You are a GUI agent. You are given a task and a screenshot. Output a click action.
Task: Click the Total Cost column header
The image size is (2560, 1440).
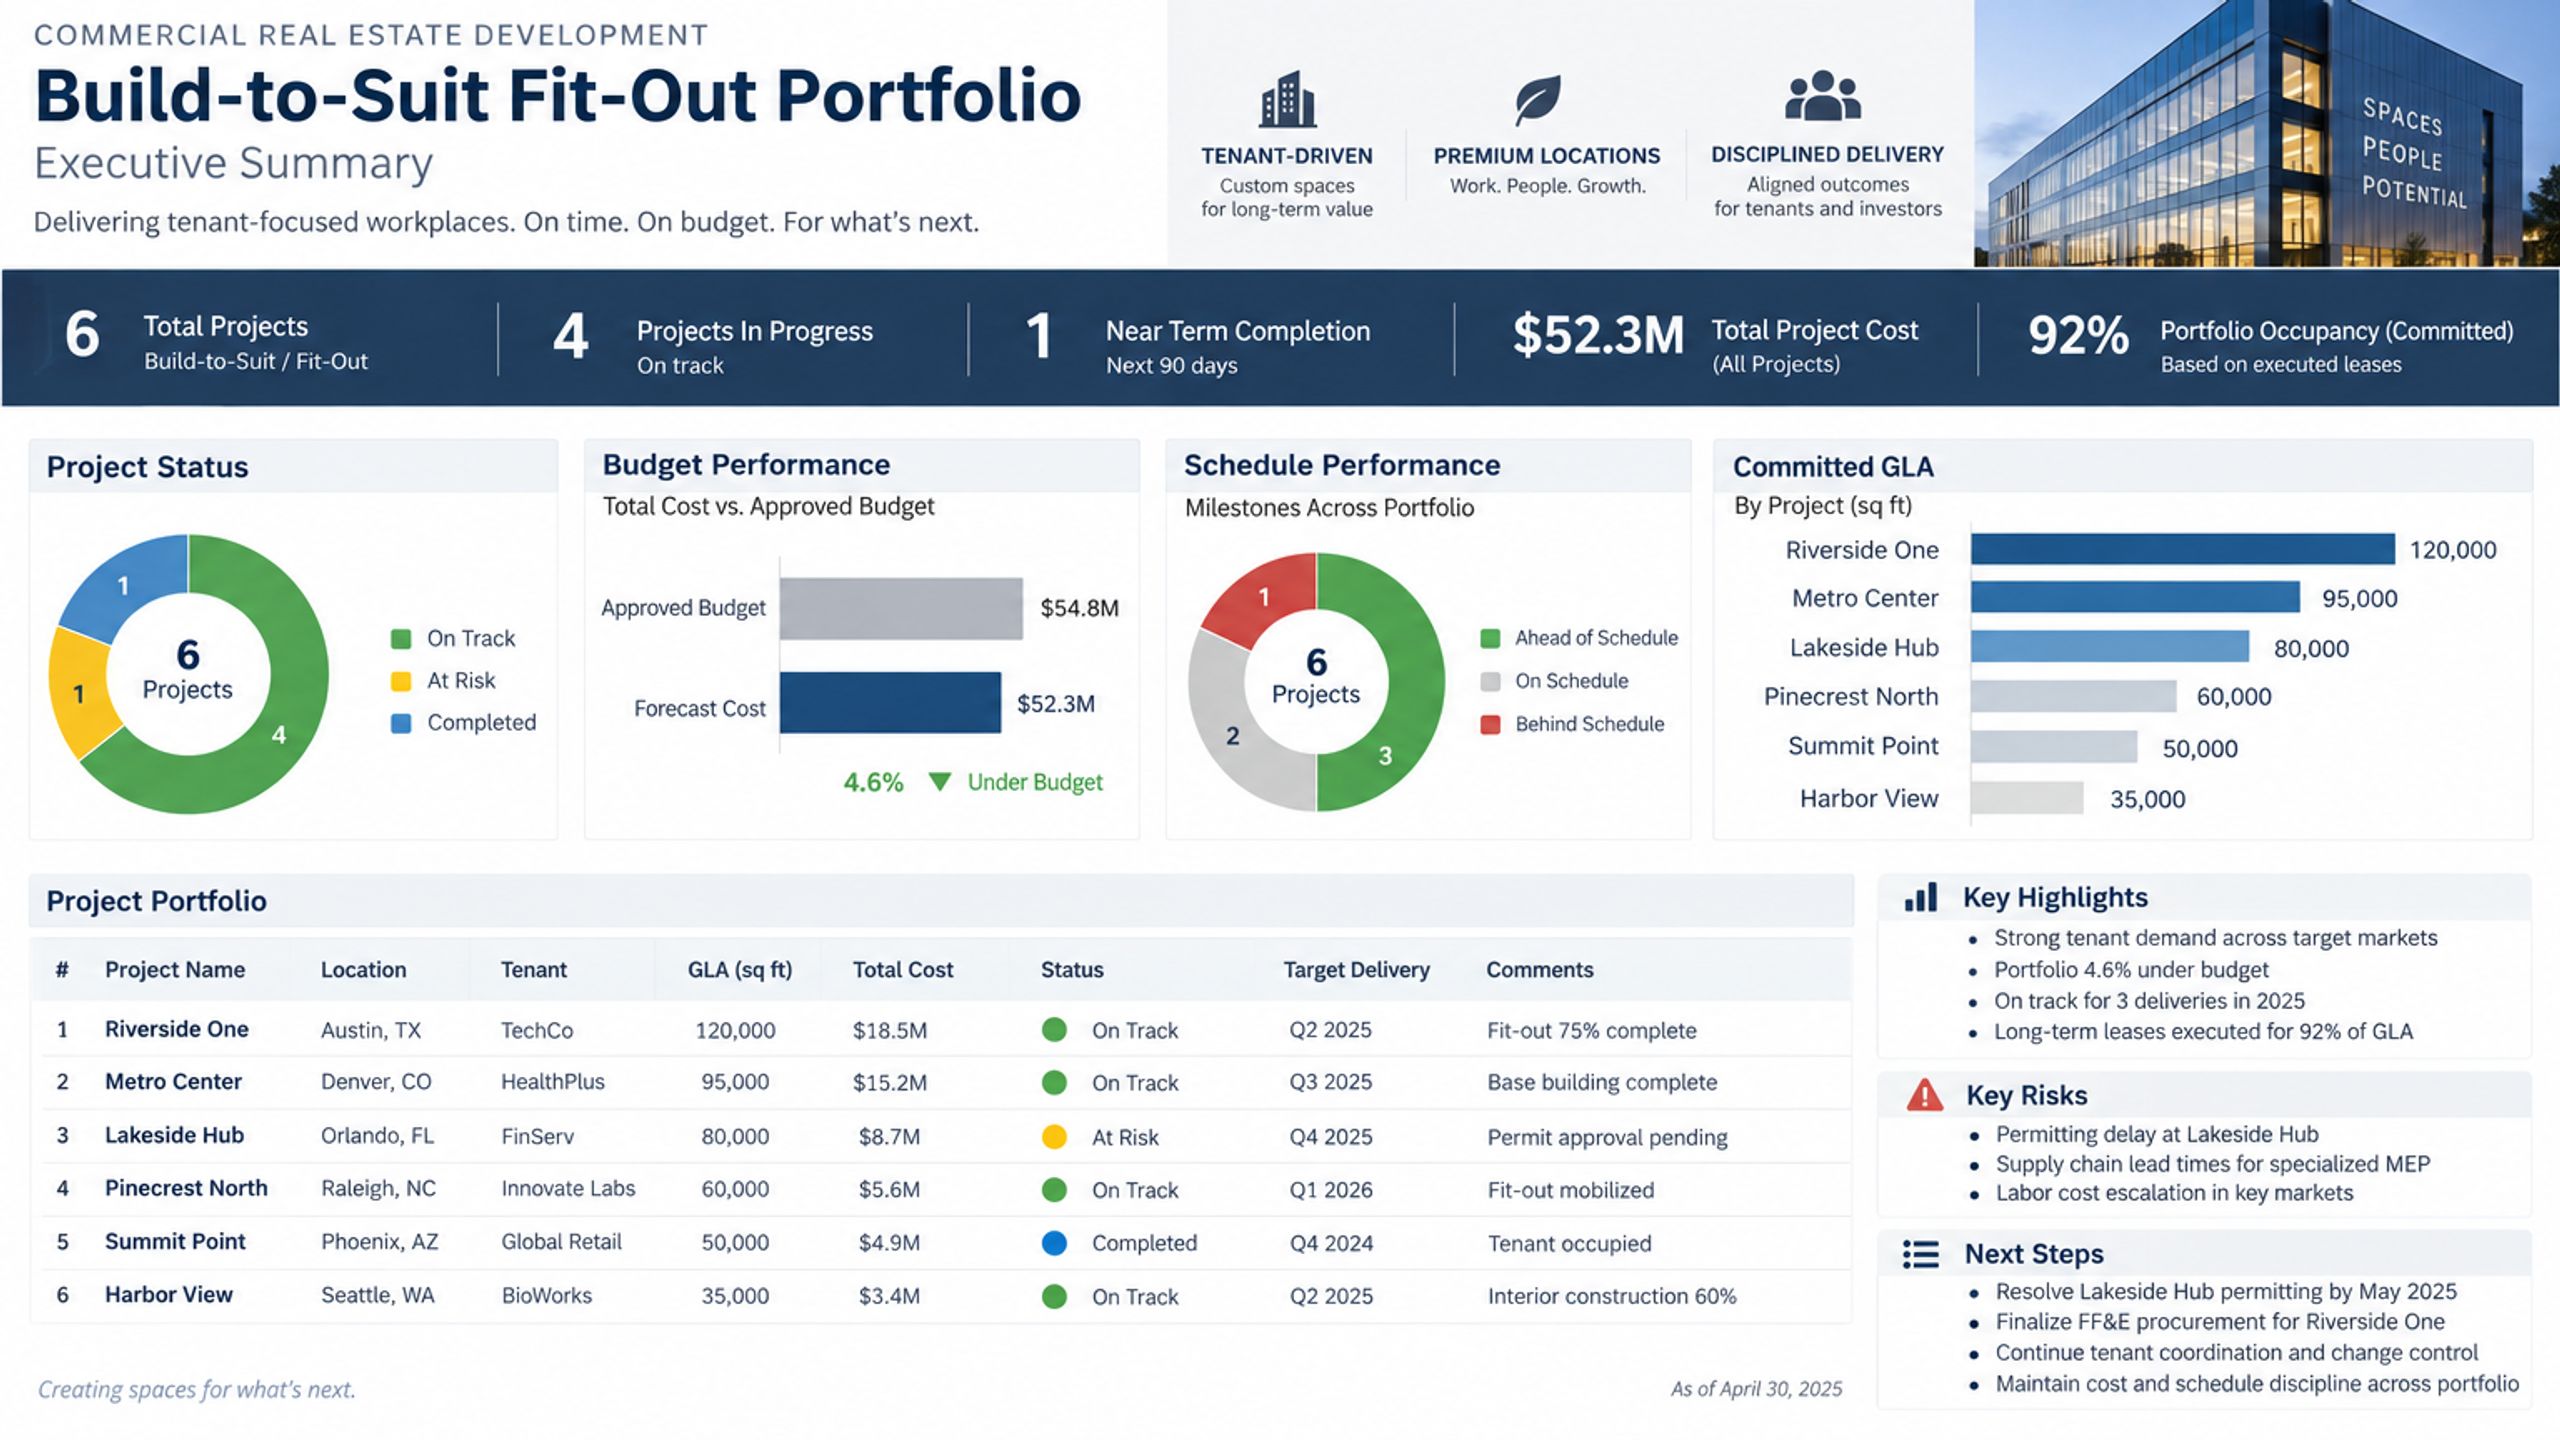click(903, 969)
